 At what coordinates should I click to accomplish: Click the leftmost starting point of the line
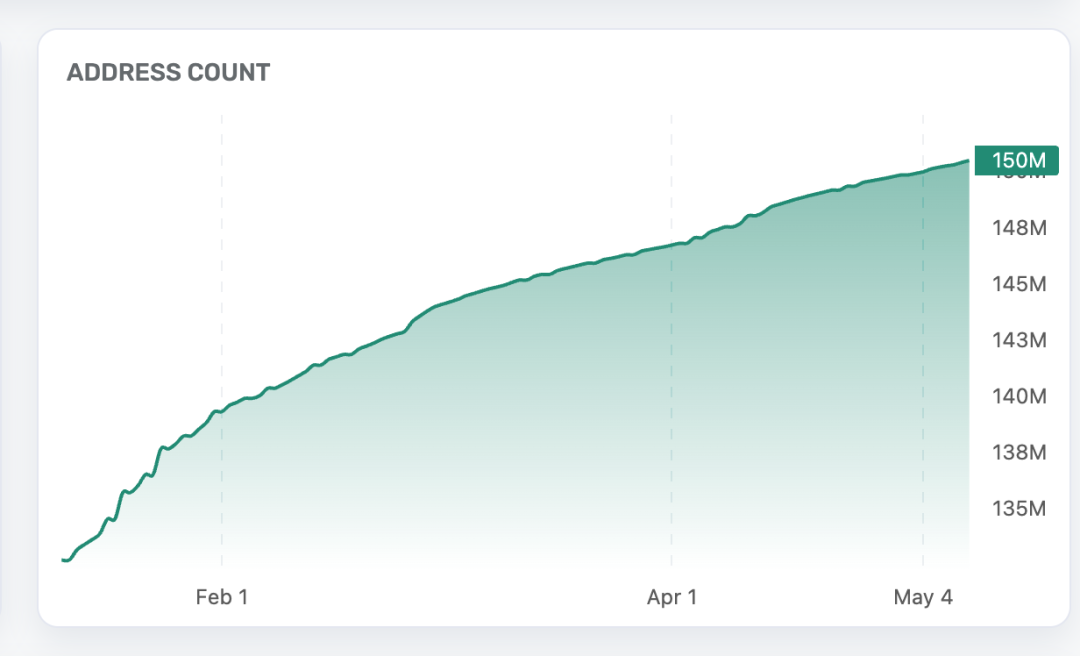click(64, 560)
